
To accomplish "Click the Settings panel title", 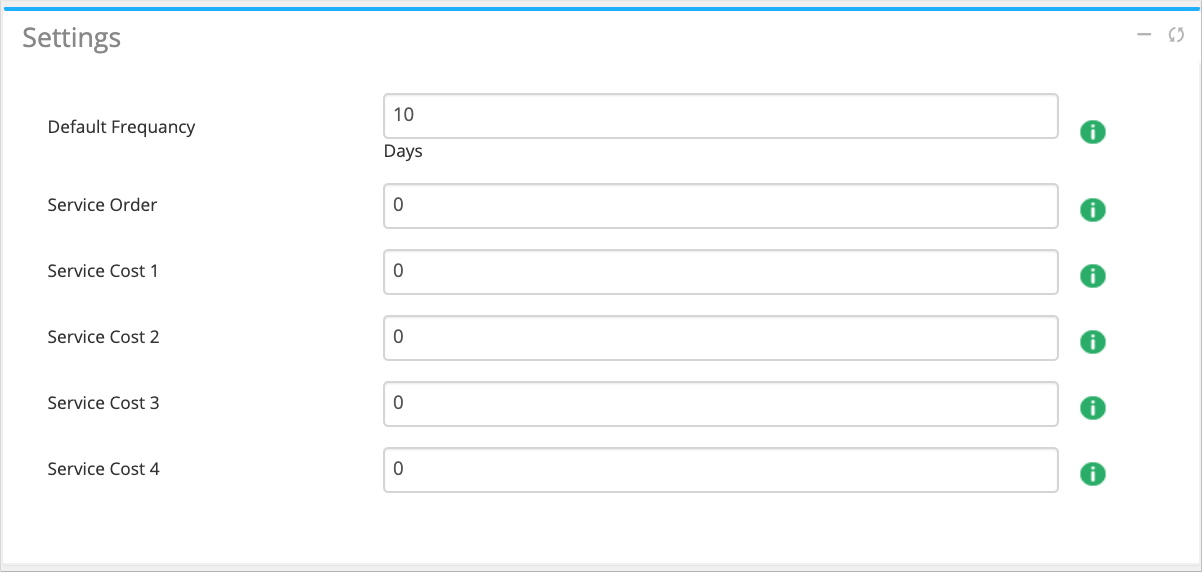I will point(72,38).
